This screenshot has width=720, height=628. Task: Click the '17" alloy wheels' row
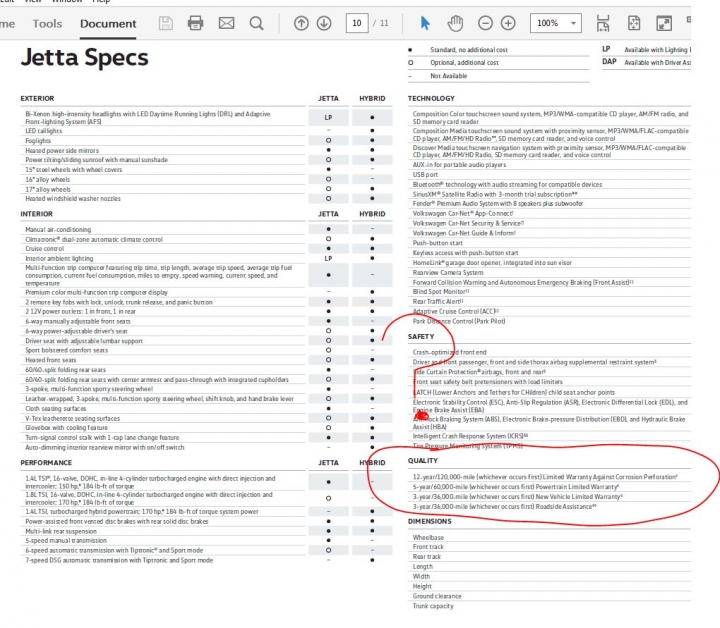pyautogui.click(x=207, y=189)
